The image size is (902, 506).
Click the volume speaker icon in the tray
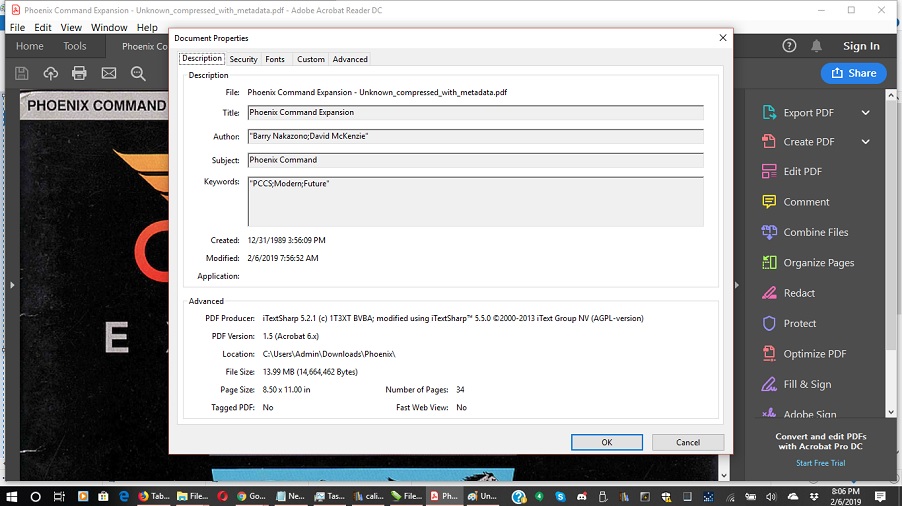pyautogui.click(x=771, y=496)
